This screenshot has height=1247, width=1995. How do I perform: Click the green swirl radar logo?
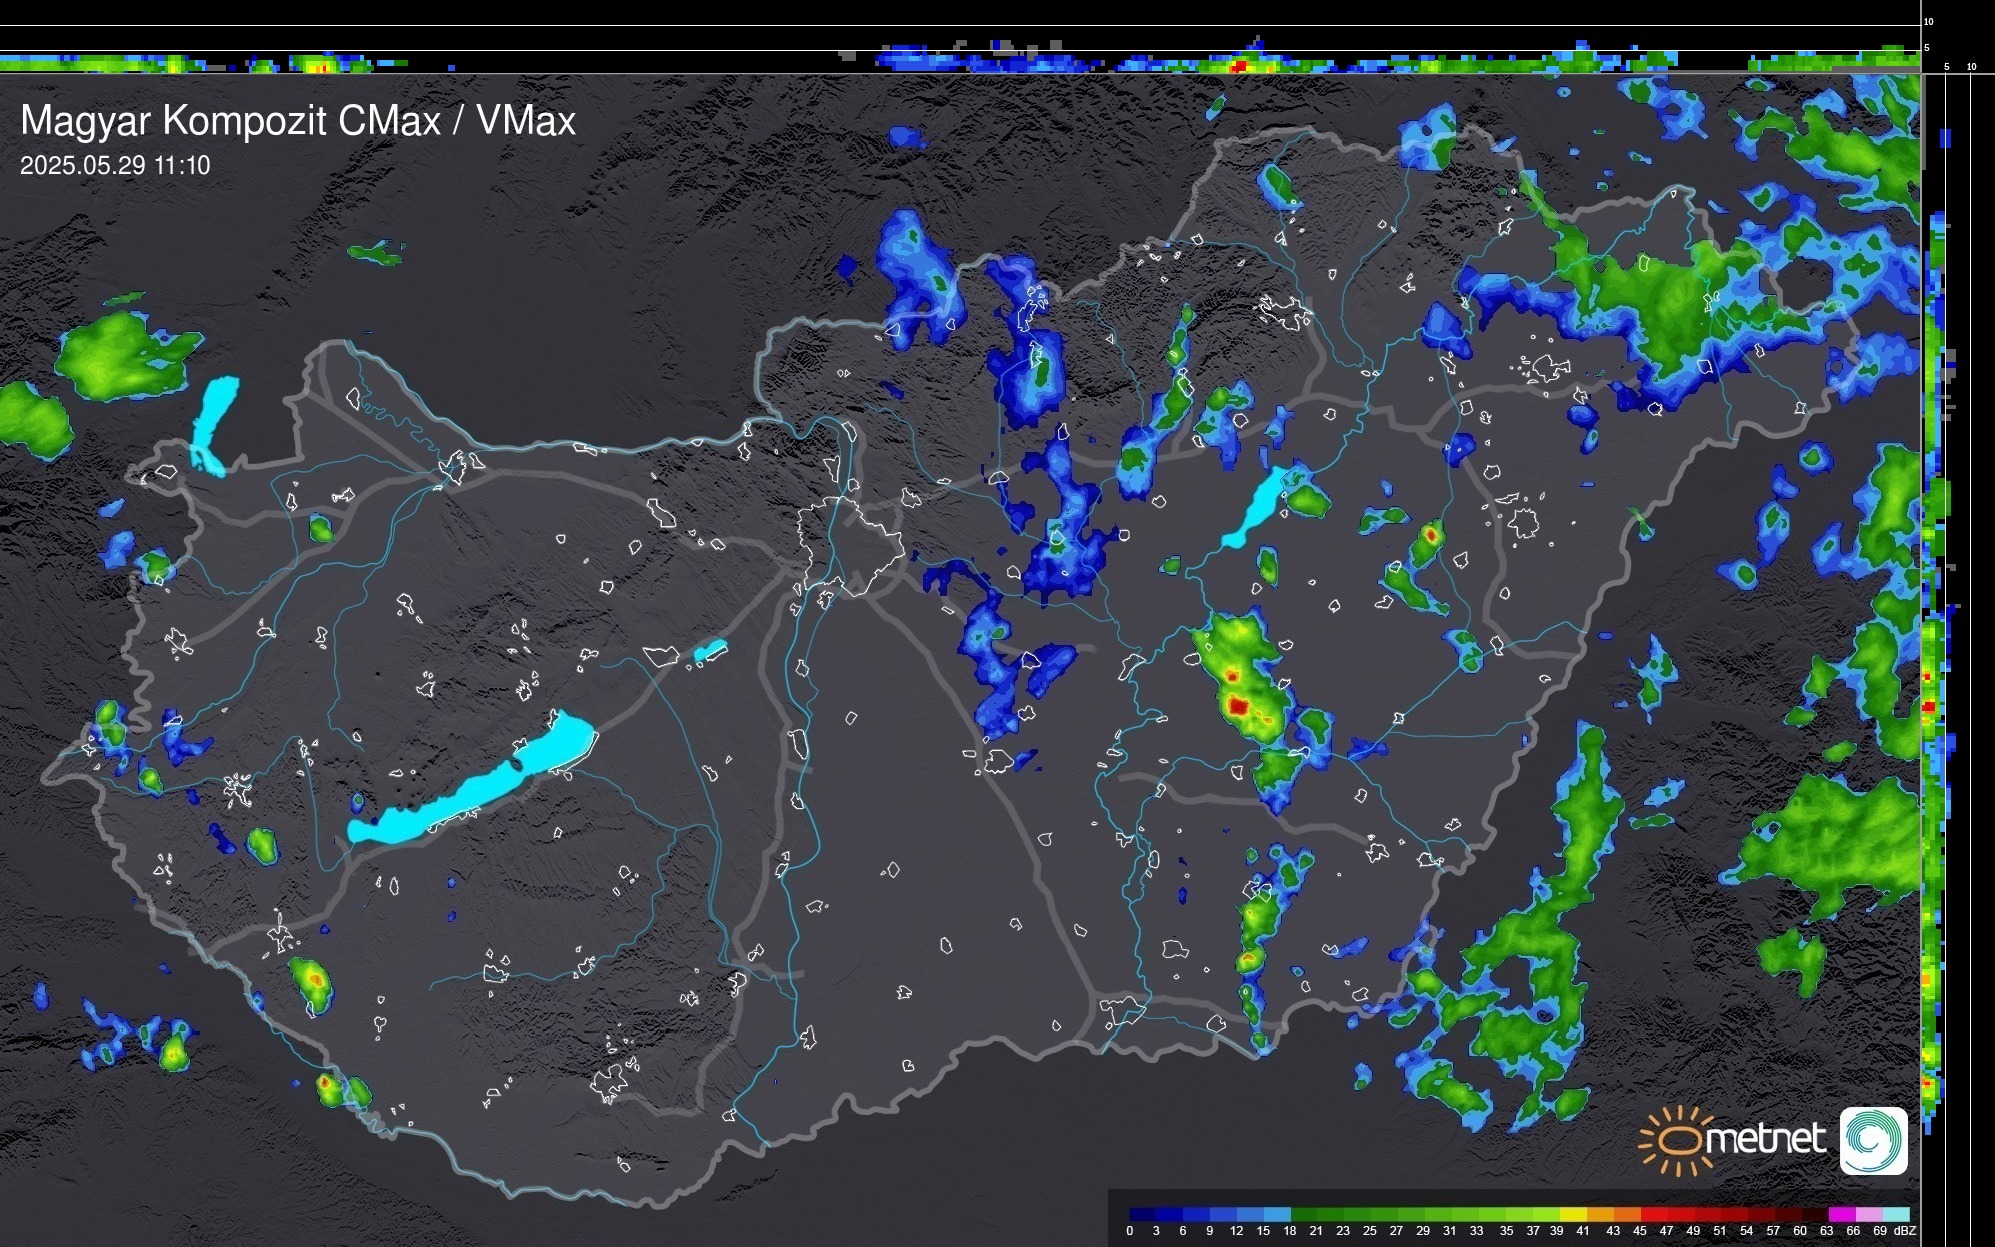[x=1873, y=1140]
